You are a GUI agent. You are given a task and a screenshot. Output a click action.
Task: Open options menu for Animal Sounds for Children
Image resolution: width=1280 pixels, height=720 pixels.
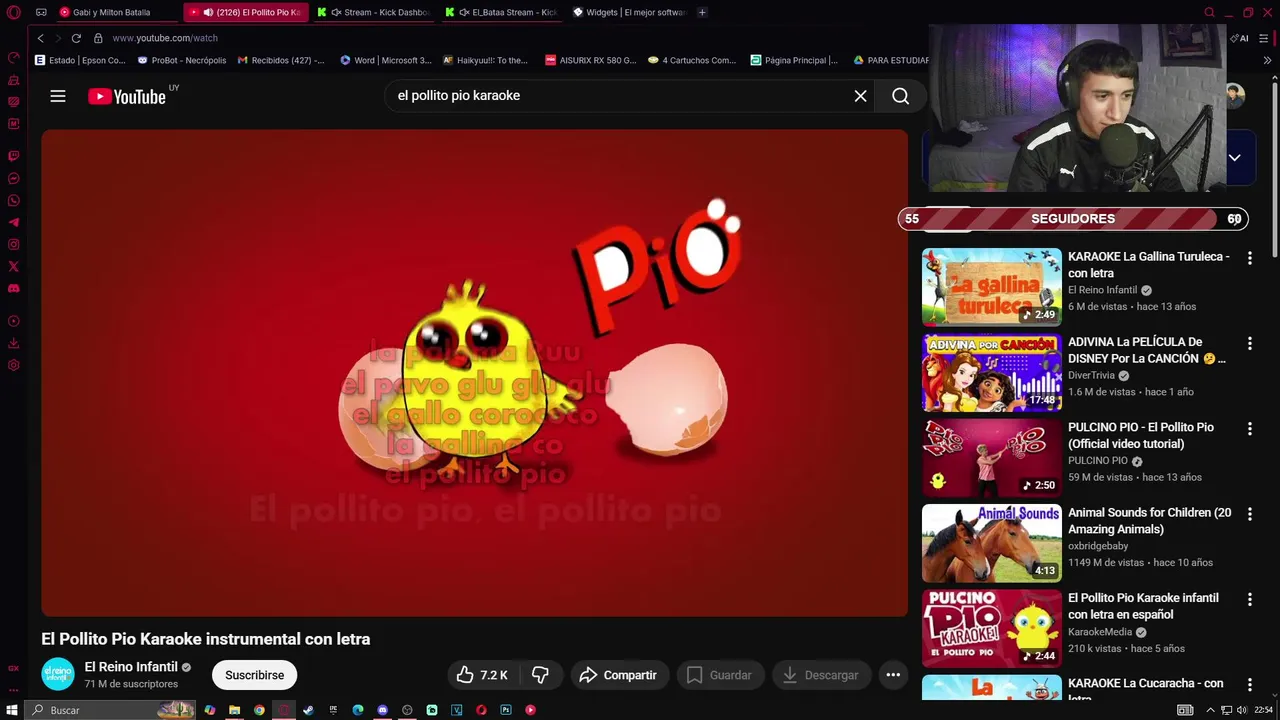[x=1249, y=514]
